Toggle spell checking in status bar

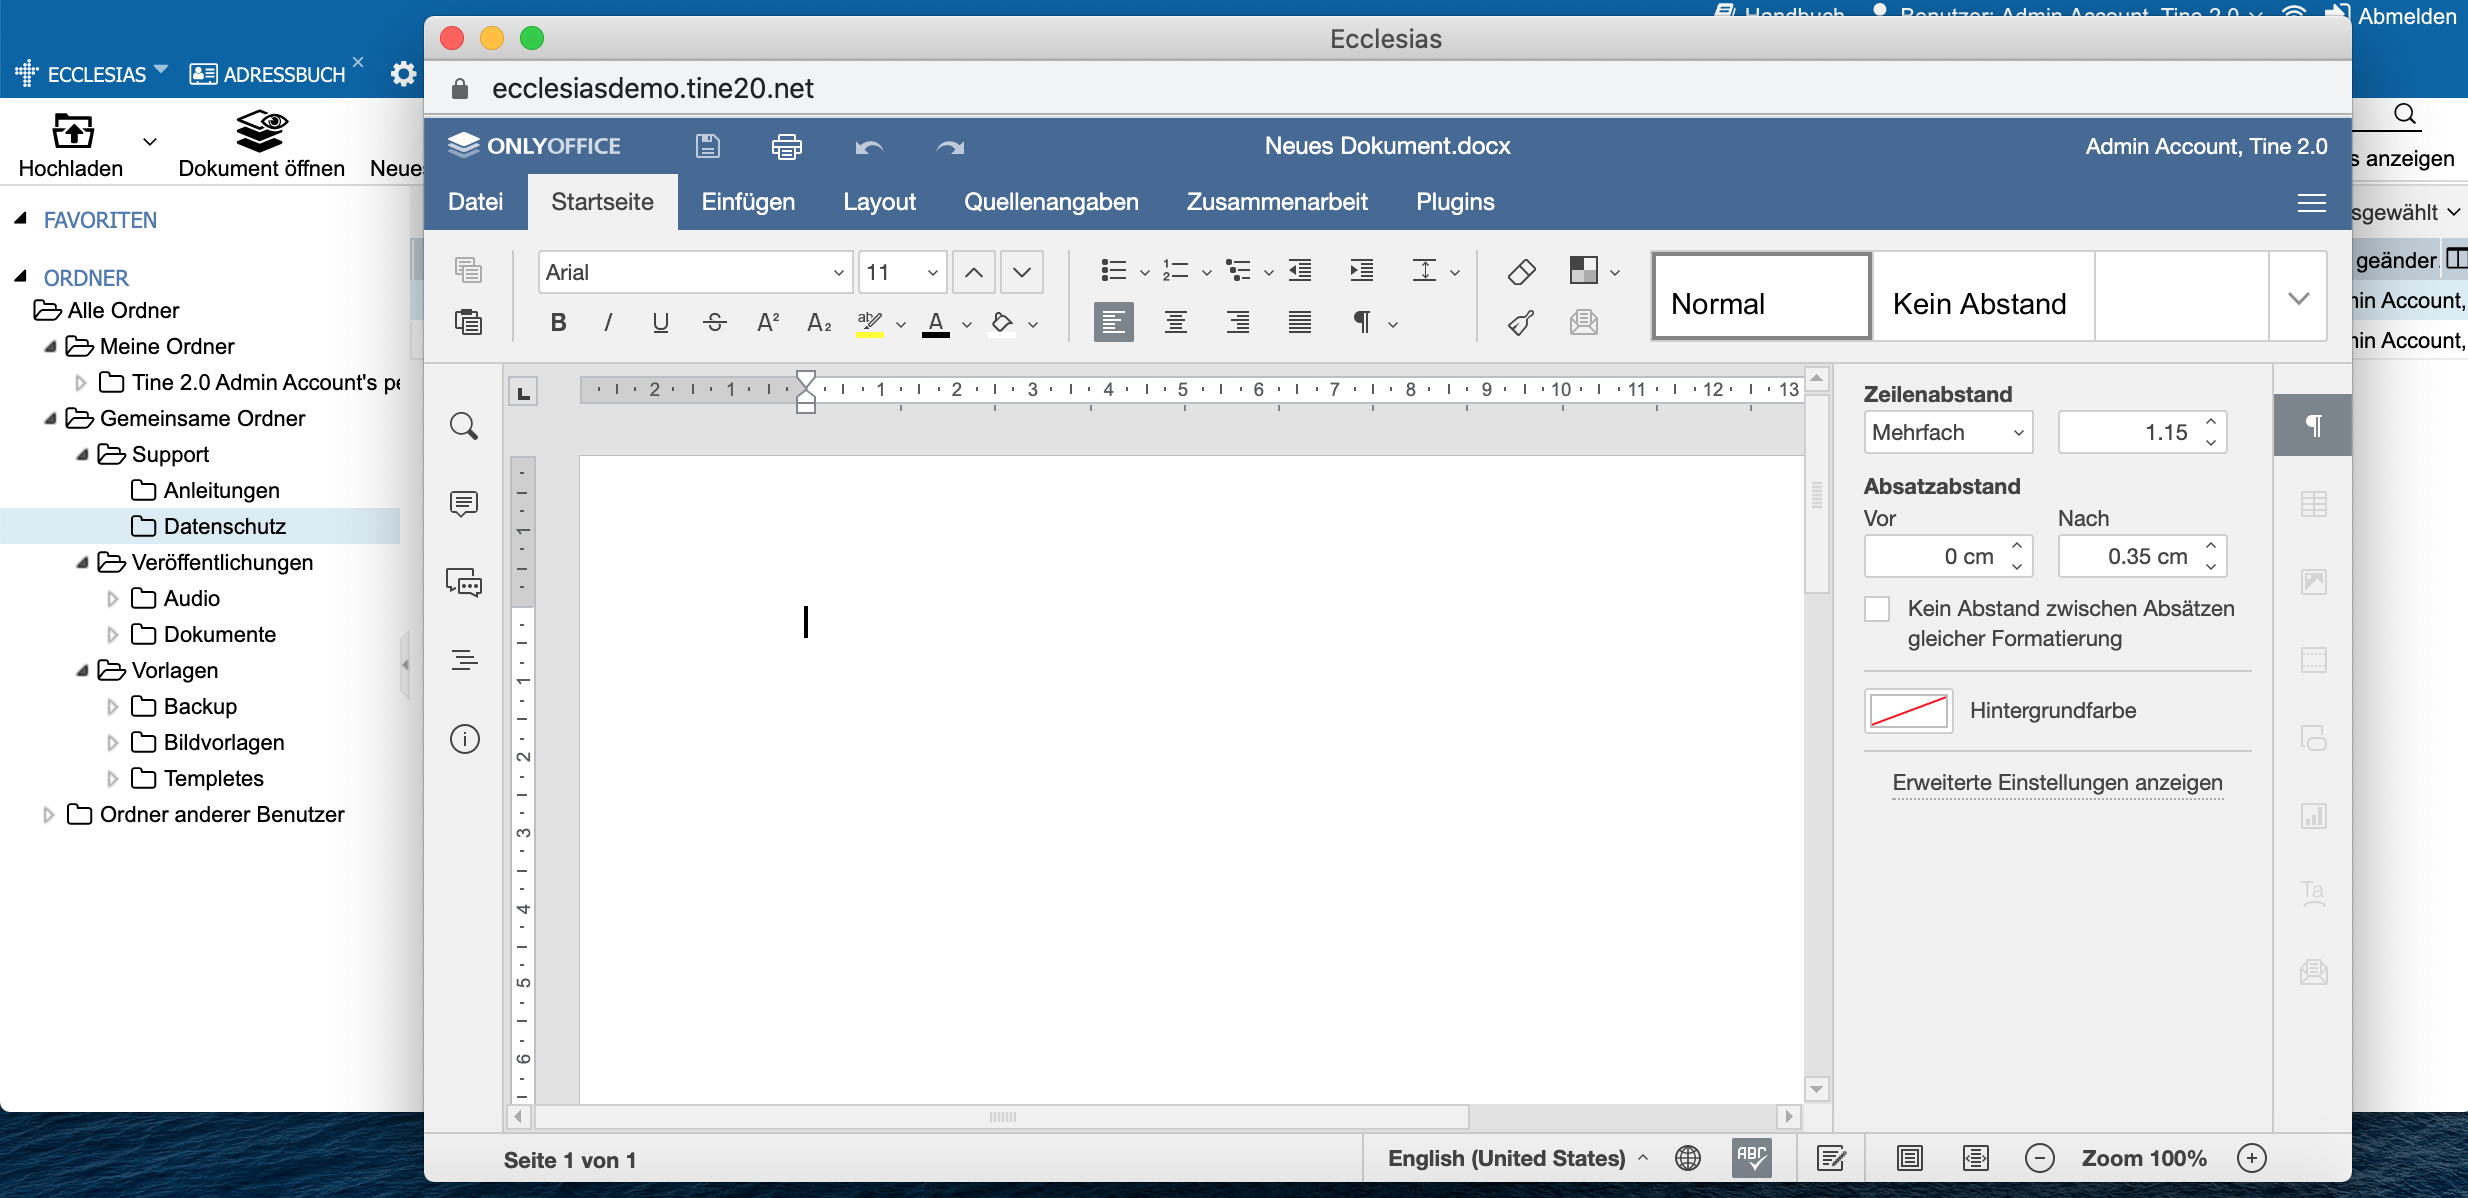[x=1751, y=1158]
